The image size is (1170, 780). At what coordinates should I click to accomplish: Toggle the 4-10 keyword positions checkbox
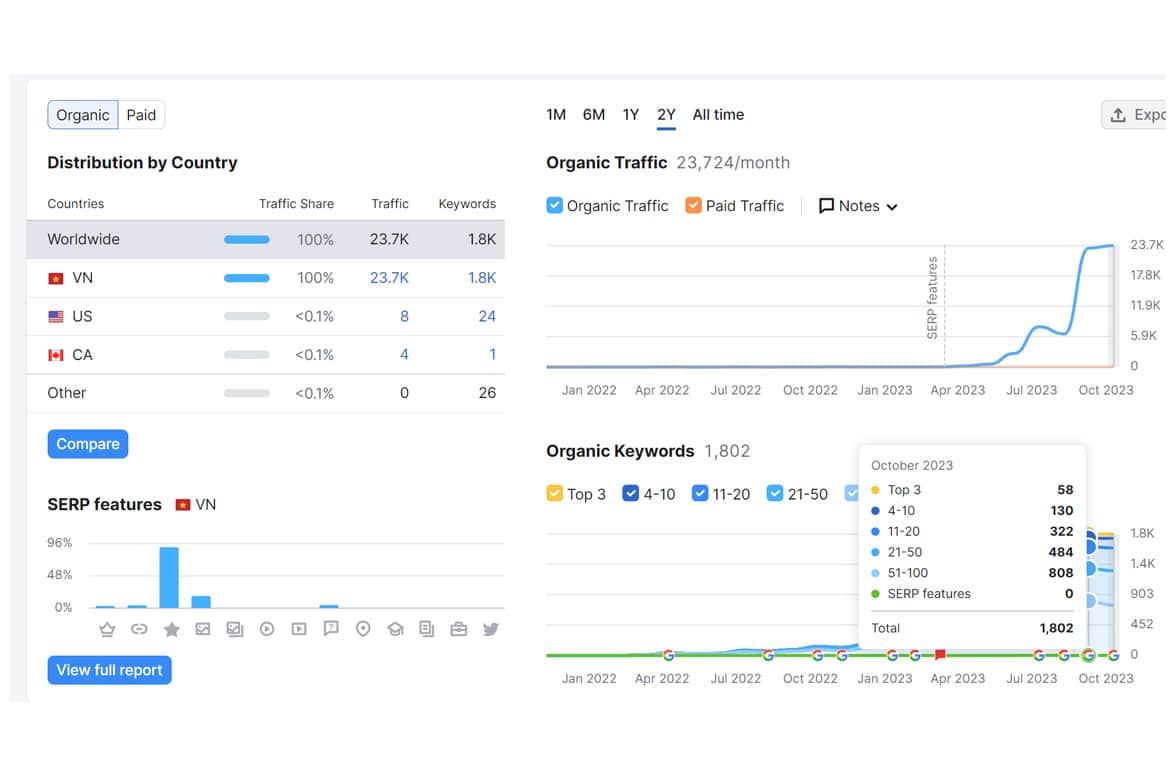click(x=631, y=493)
